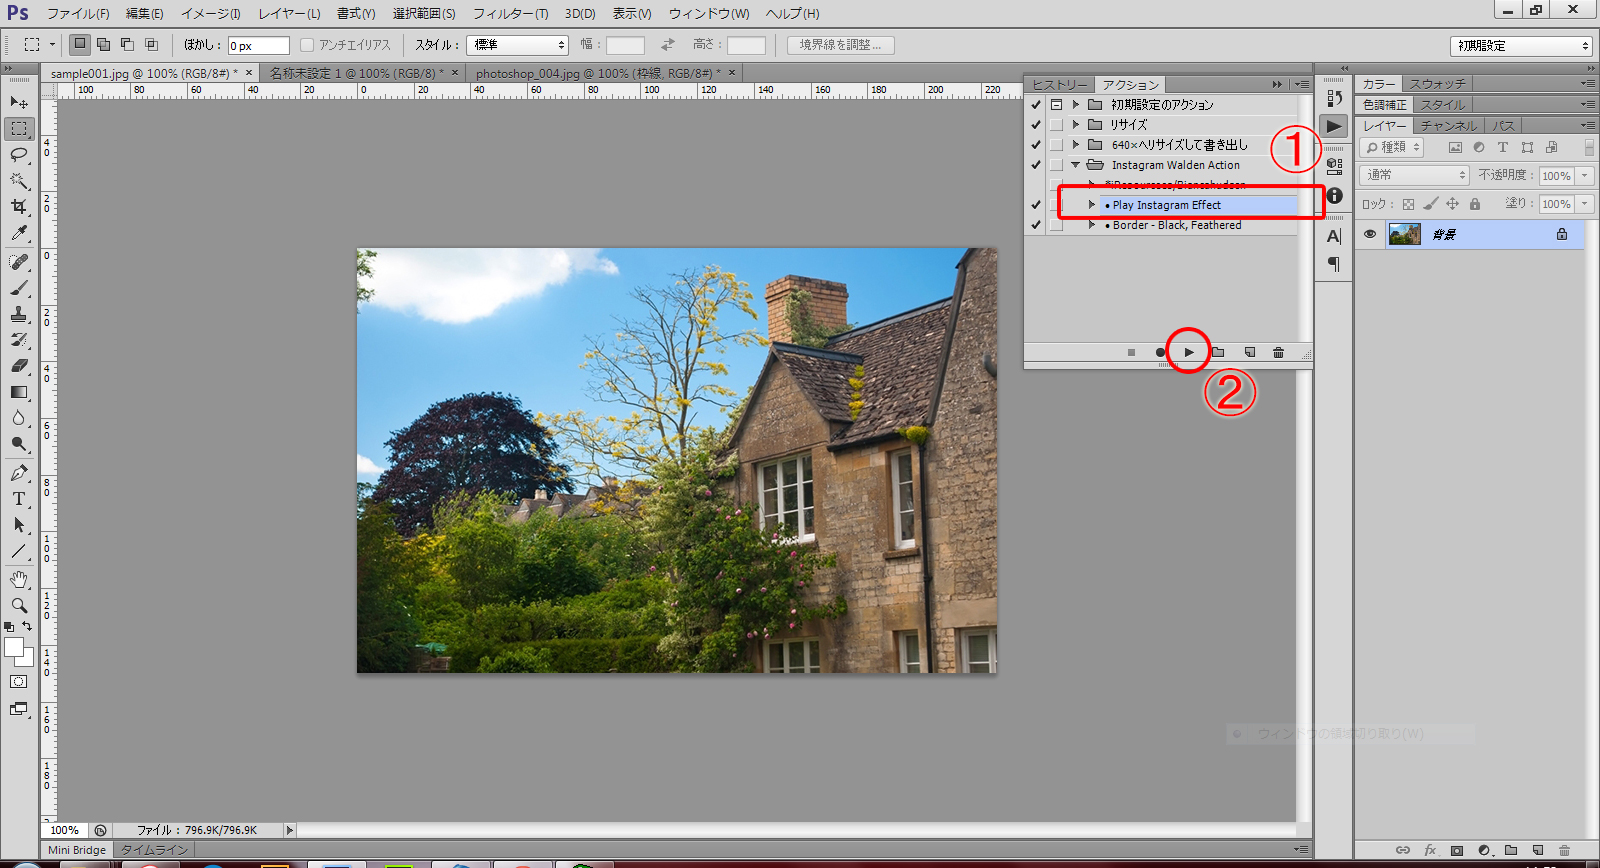Open the フィルター(T) menu

(510, 13)
